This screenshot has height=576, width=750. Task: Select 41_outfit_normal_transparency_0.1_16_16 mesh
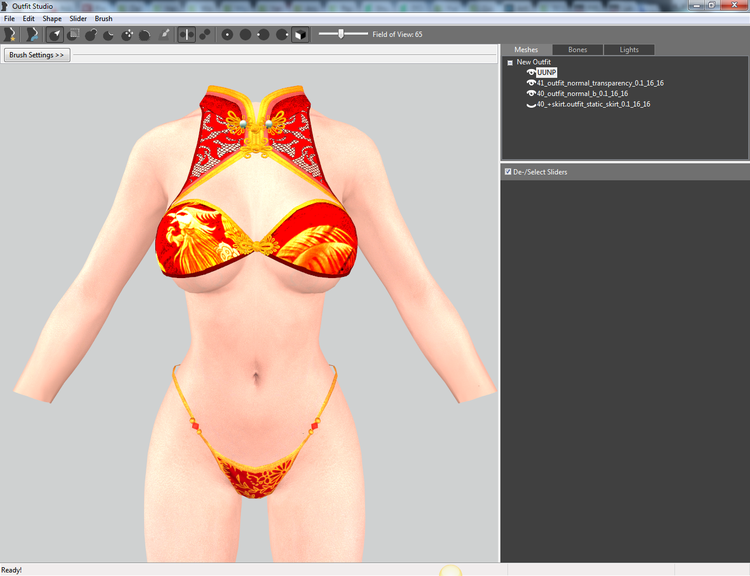coord(600,83)
